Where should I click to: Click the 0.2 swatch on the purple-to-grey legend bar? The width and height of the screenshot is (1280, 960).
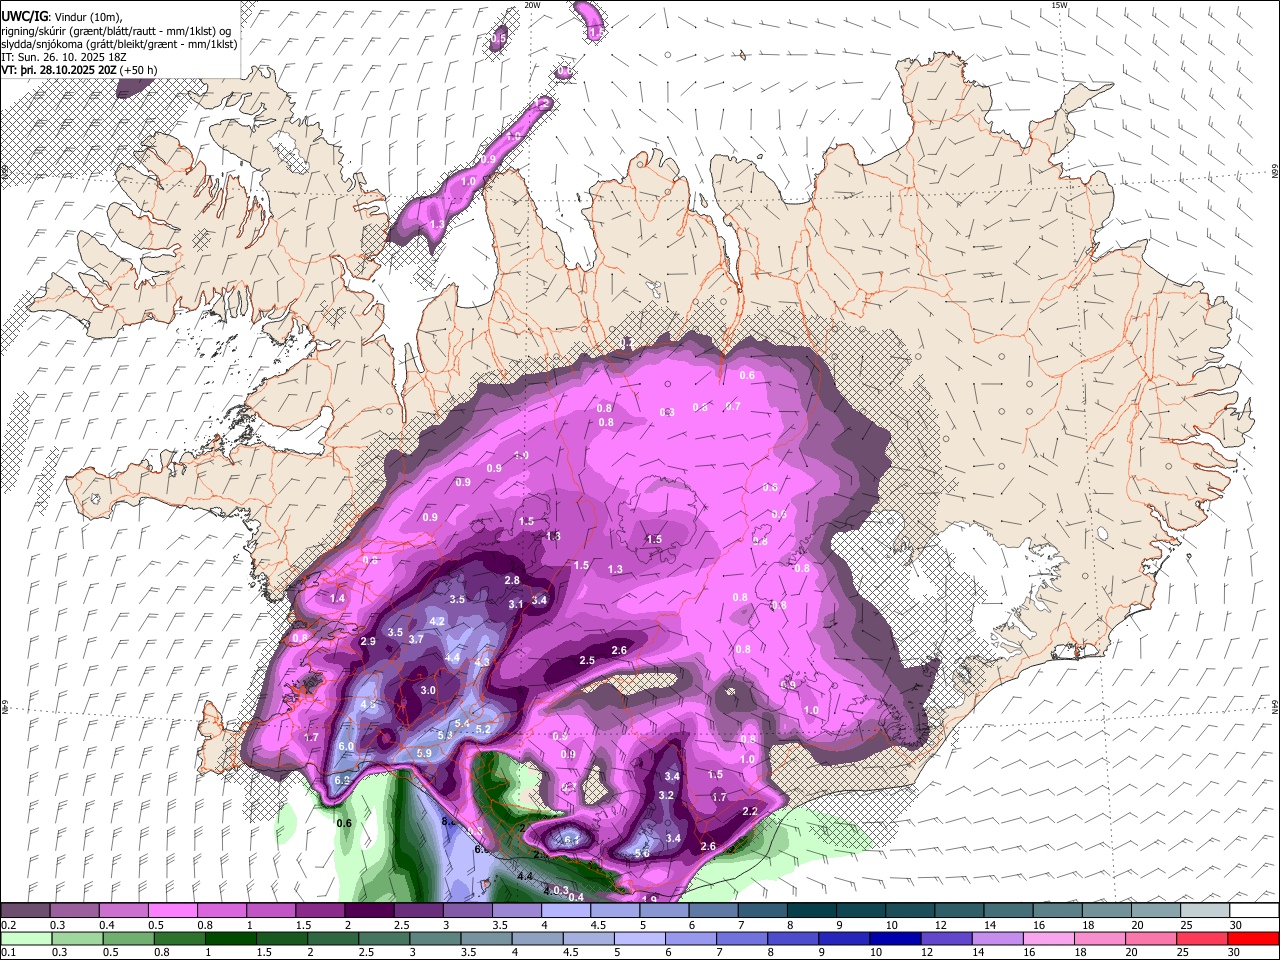(x=26, y=911)
